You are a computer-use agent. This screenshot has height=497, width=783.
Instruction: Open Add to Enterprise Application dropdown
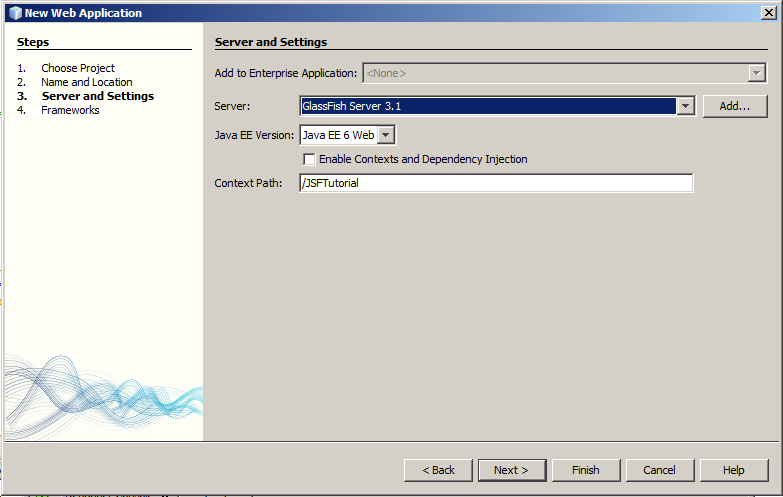756,73
